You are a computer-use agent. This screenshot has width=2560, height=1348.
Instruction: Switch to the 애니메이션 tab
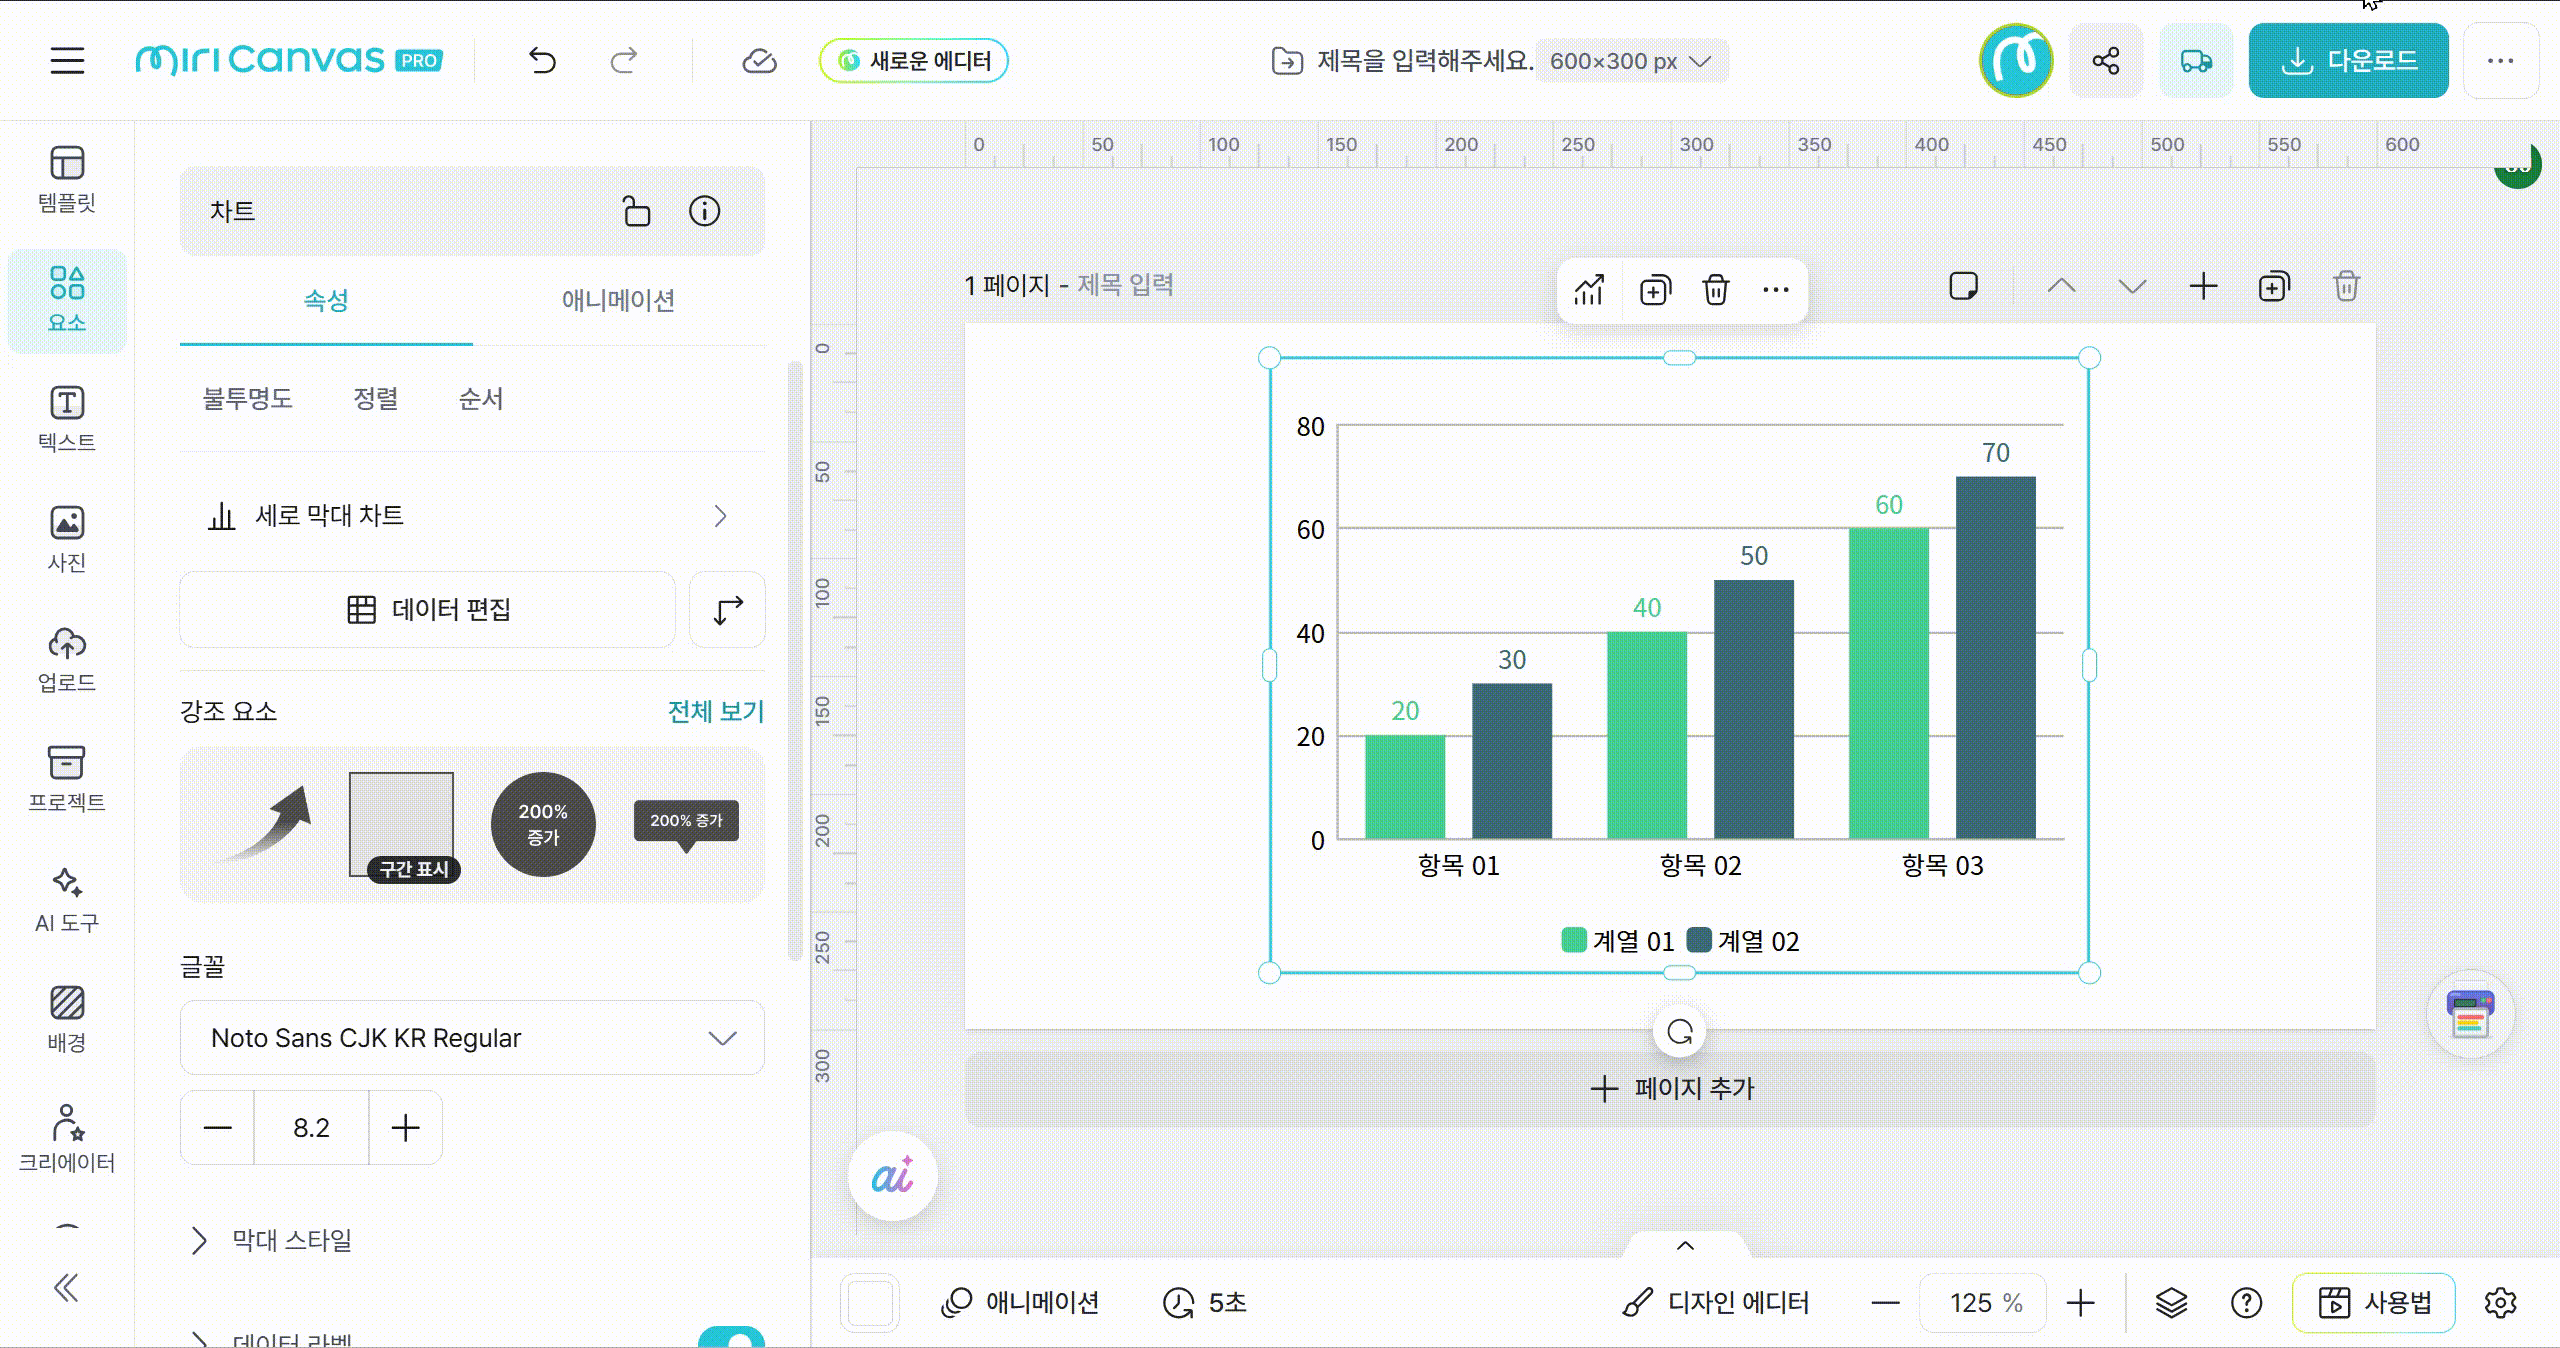(617, 300)
